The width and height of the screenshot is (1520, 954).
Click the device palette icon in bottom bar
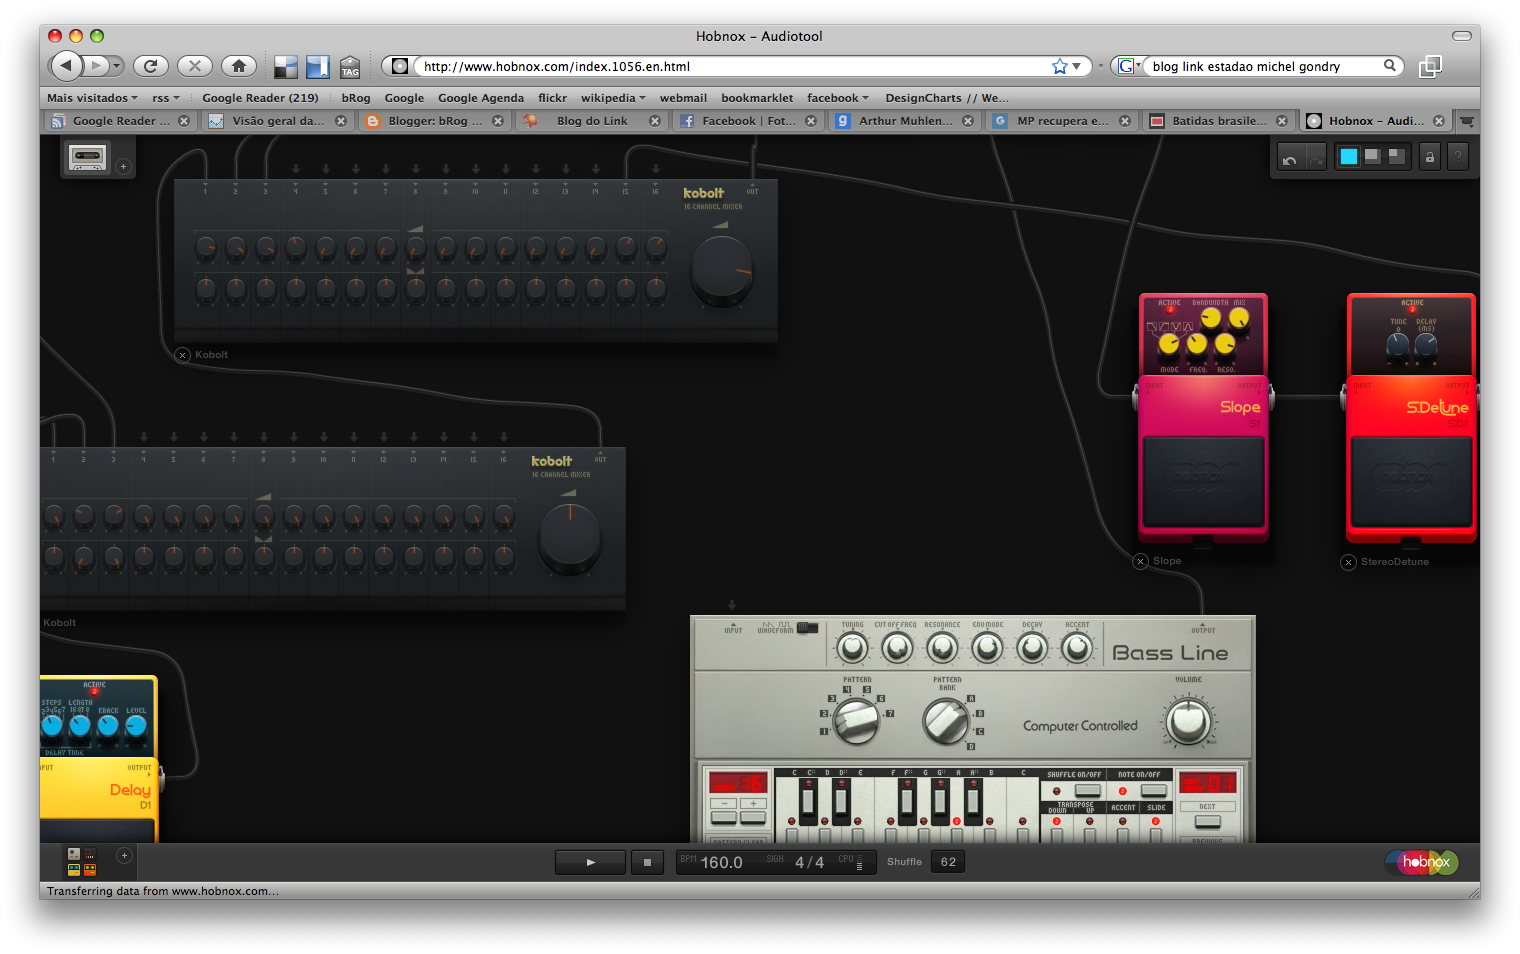pyautogui.click(x=81, y=862)
